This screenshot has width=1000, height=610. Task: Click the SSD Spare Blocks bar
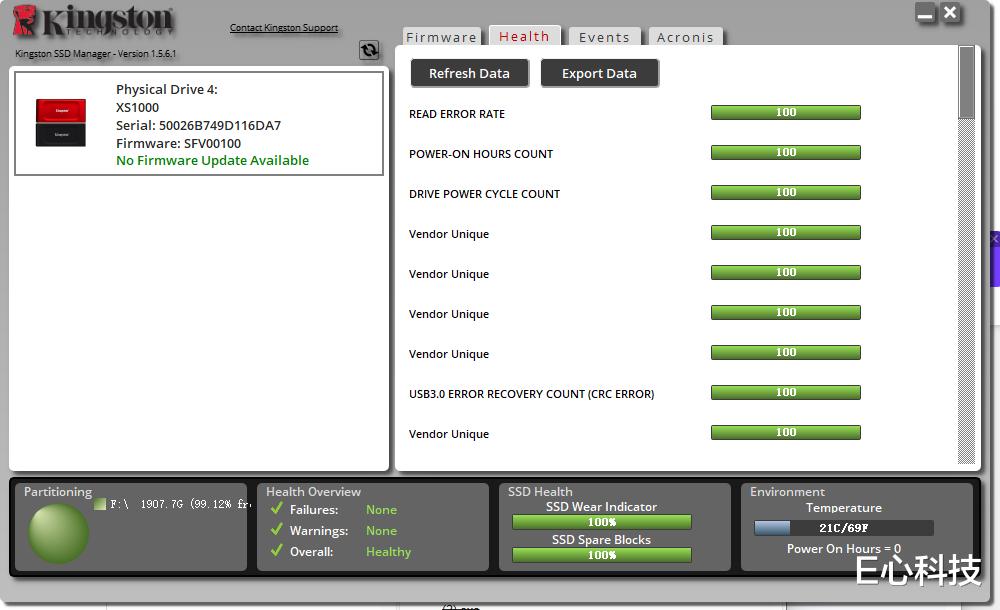coord(601,555)
